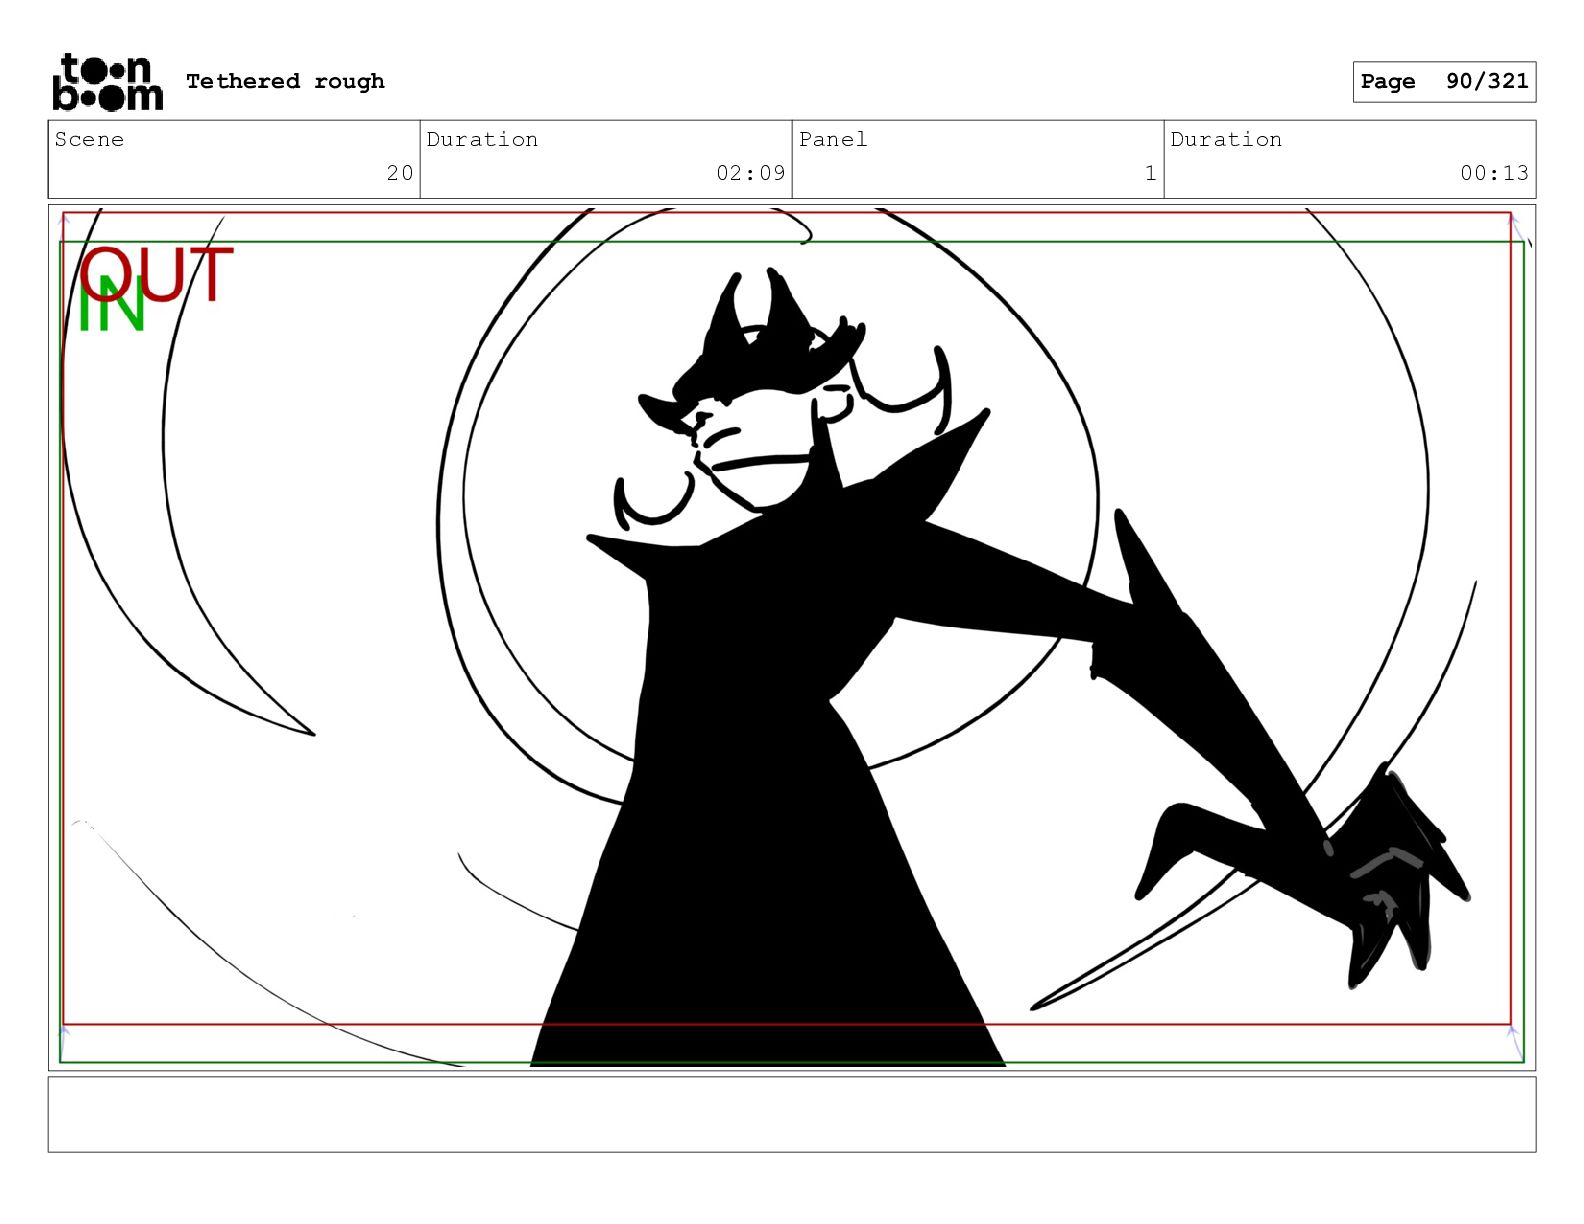Select the 'Scene' header label
The image size is (1584, 1224).
pyautogui.click(x=89, y=139)
